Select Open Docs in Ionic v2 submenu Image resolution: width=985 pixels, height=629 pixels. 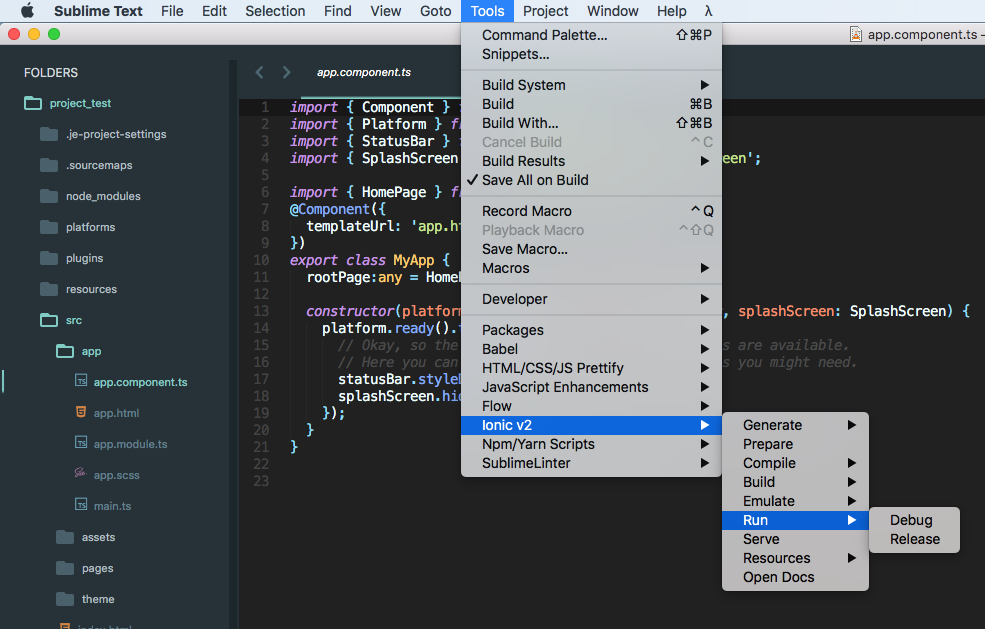pos(795,577)
